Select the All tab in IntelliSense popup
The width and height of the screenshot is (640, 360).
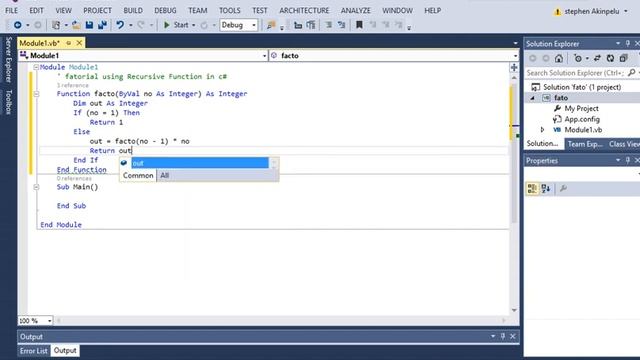pos(164,176)
